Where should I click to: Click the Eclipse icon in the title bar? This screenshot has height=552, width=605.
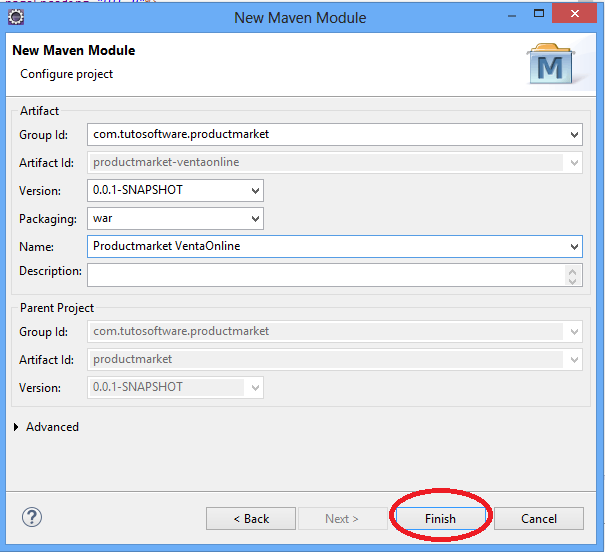coord(16,17)
